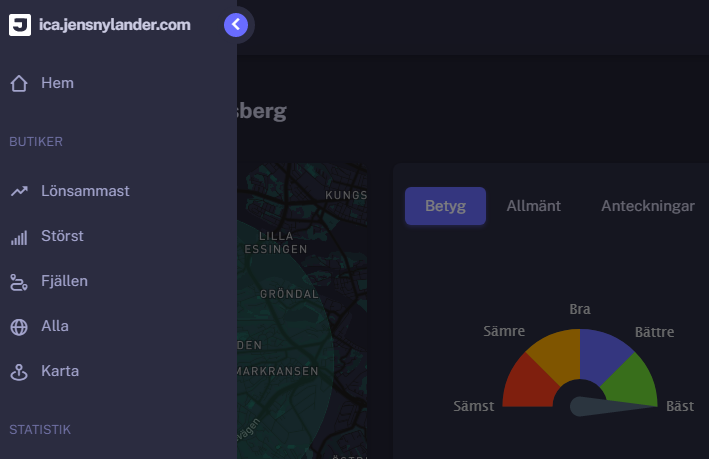Click the BUTIKER section heading
Image resolution: width=709 pixels, height=459 pixels.
pos(36,142)
